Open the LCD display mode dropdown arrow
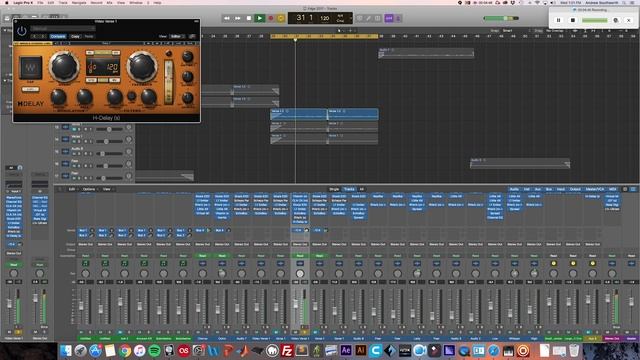The image size is (640, 360). coord(351,18)
